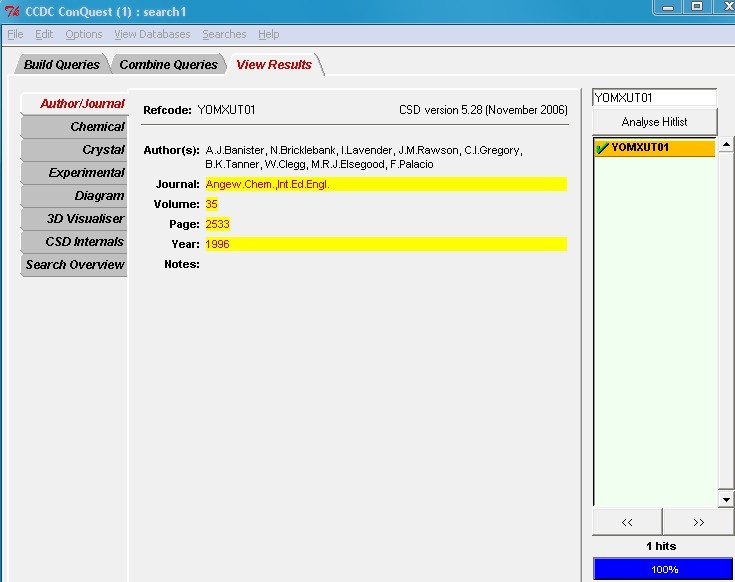Click the highlighted volume value 35
Viewport: 735px width, 582px height.
(211, 204)
